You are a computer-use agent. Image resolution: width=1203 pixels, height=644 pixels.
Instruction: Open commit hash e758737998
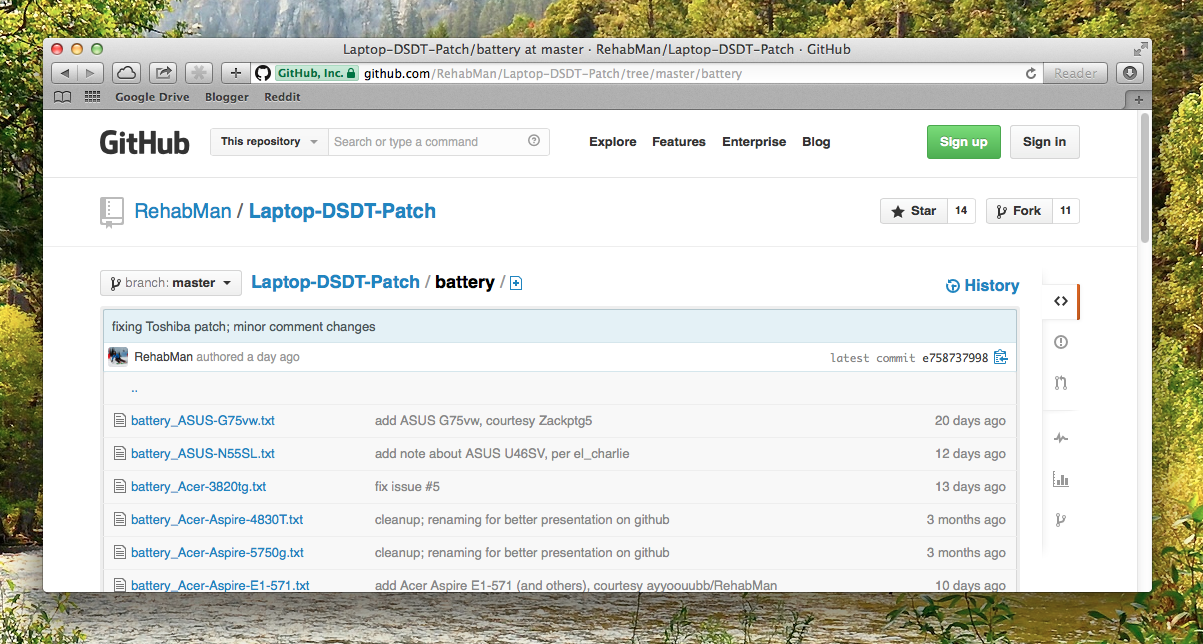[x=955, y=358]
